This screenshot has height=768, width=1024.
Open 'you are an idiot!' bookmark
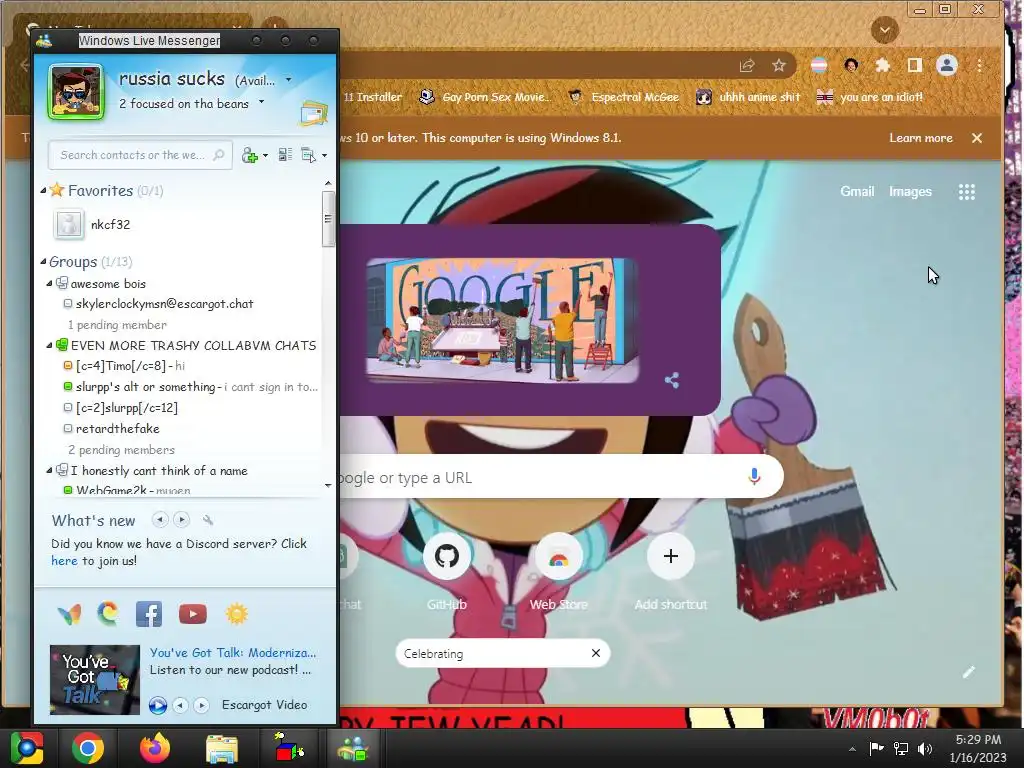pos(870,97)
